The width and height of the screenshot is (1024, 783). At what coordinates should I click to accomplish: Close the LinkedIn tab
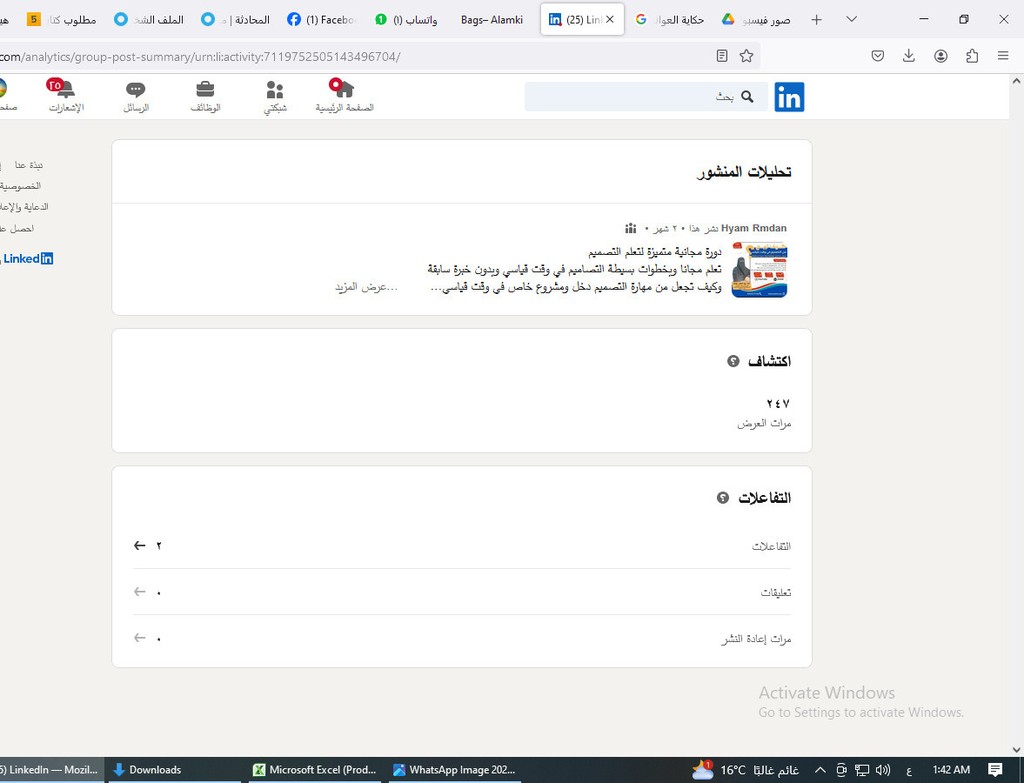610,20
